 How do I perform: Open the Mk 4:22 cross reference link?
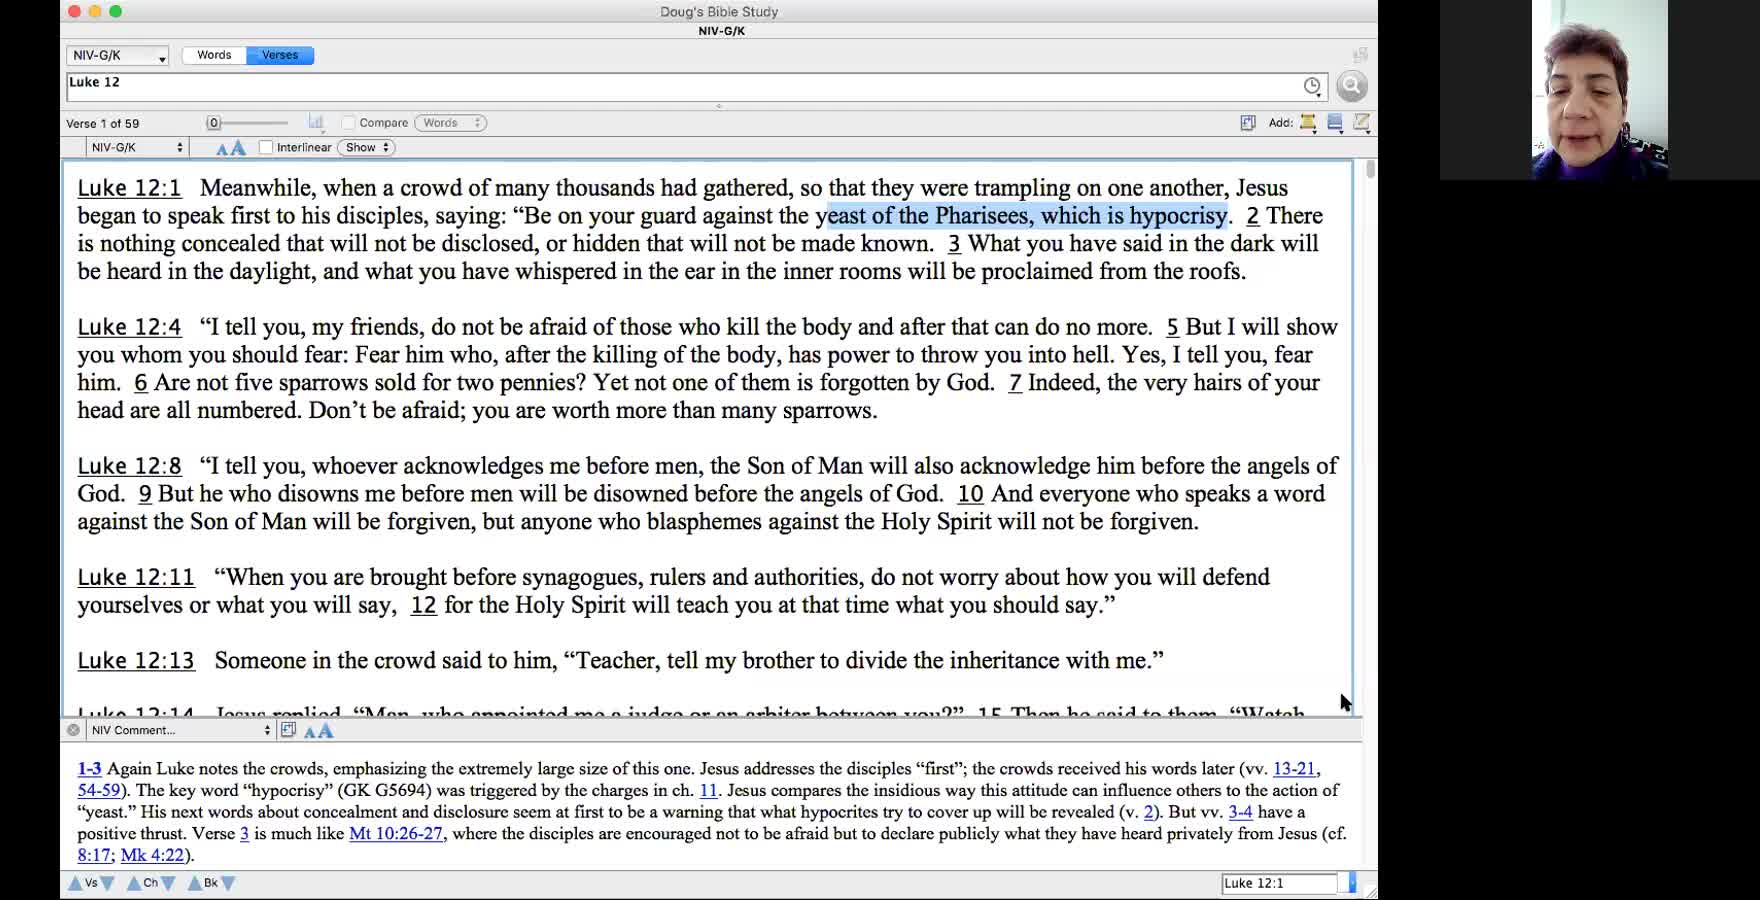tap(153, 855)
